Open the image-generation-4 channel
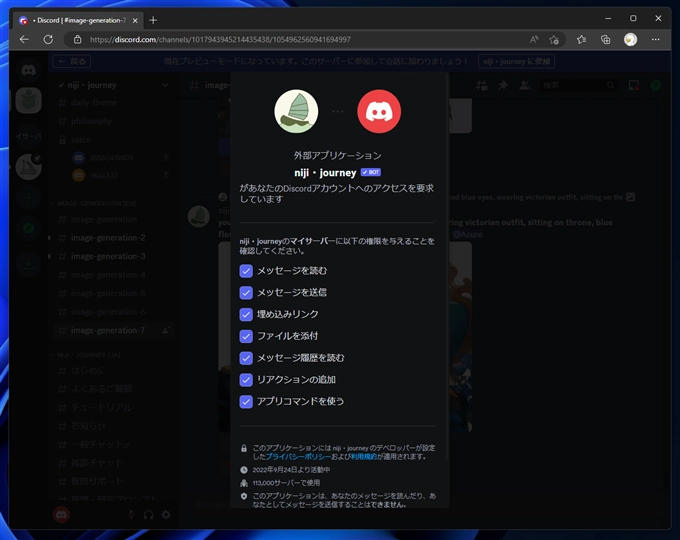 (x=113, y=275)
